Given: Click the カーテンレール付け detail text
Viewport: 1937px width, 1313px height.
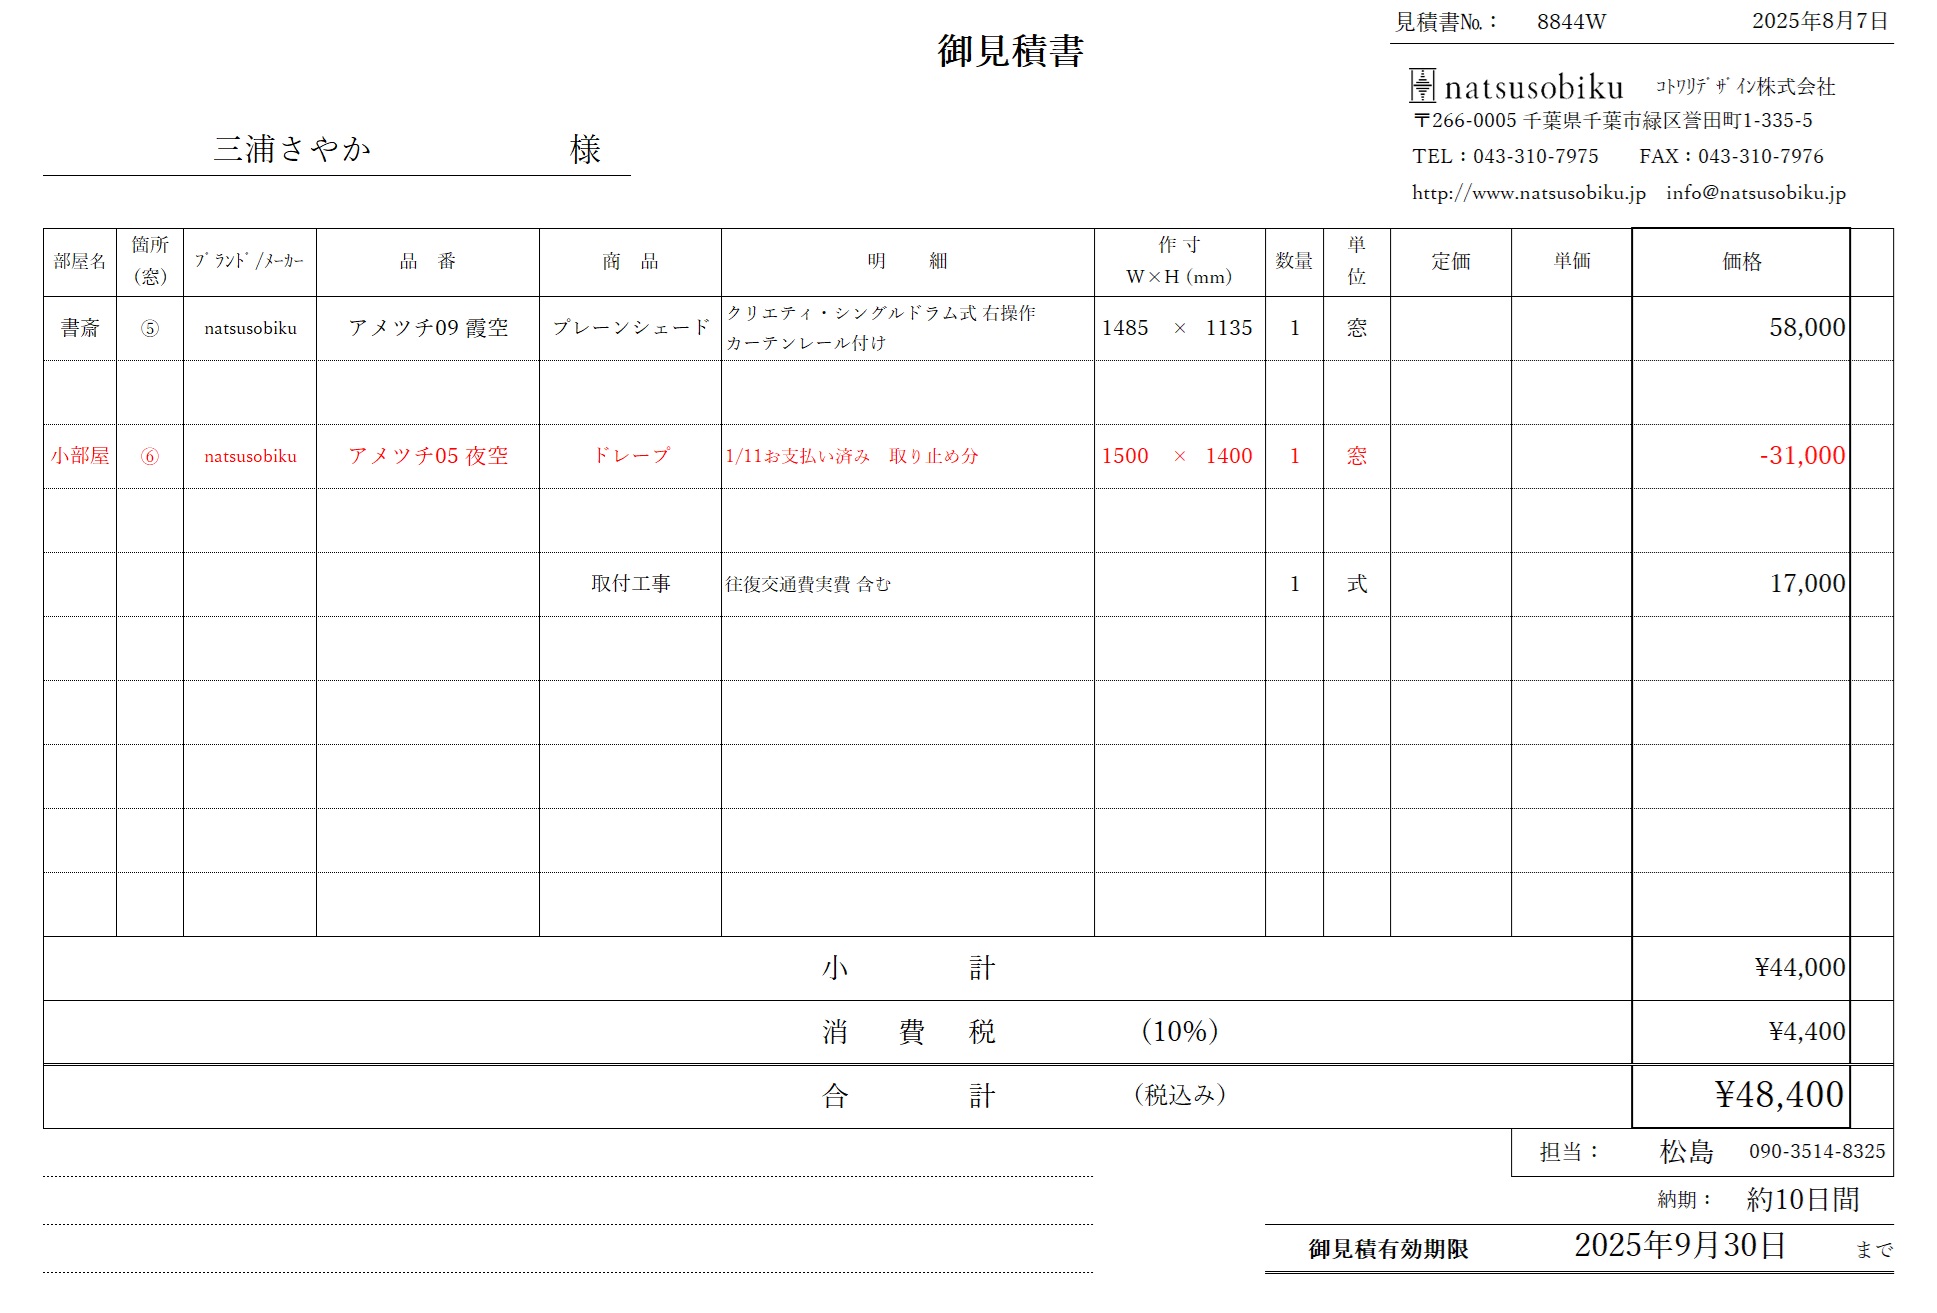Looking at the screenshot, I should [806, 343].
